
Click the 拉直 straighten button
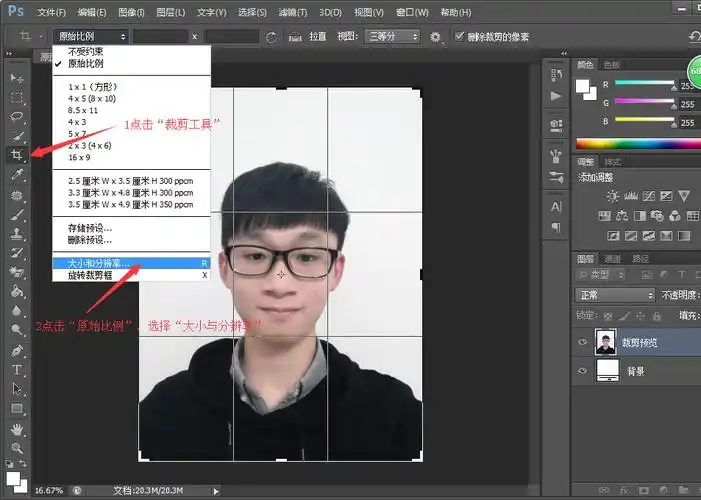click(x=317, y=37)
